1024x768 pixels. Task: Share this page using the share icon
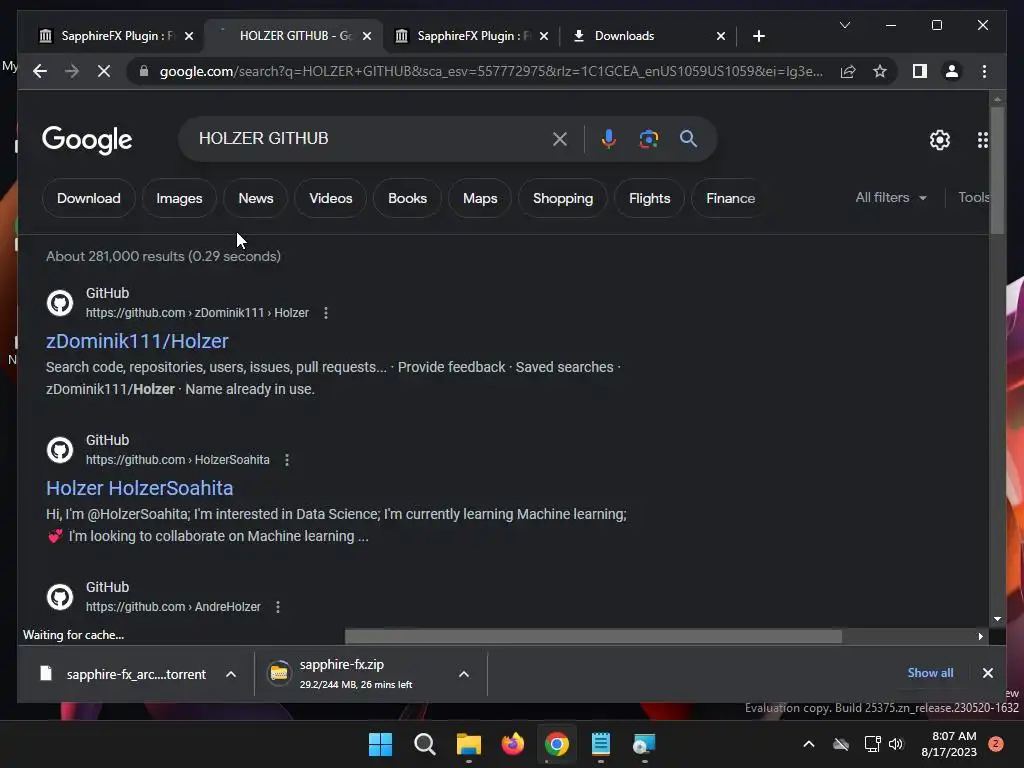[x=848, y=71]
